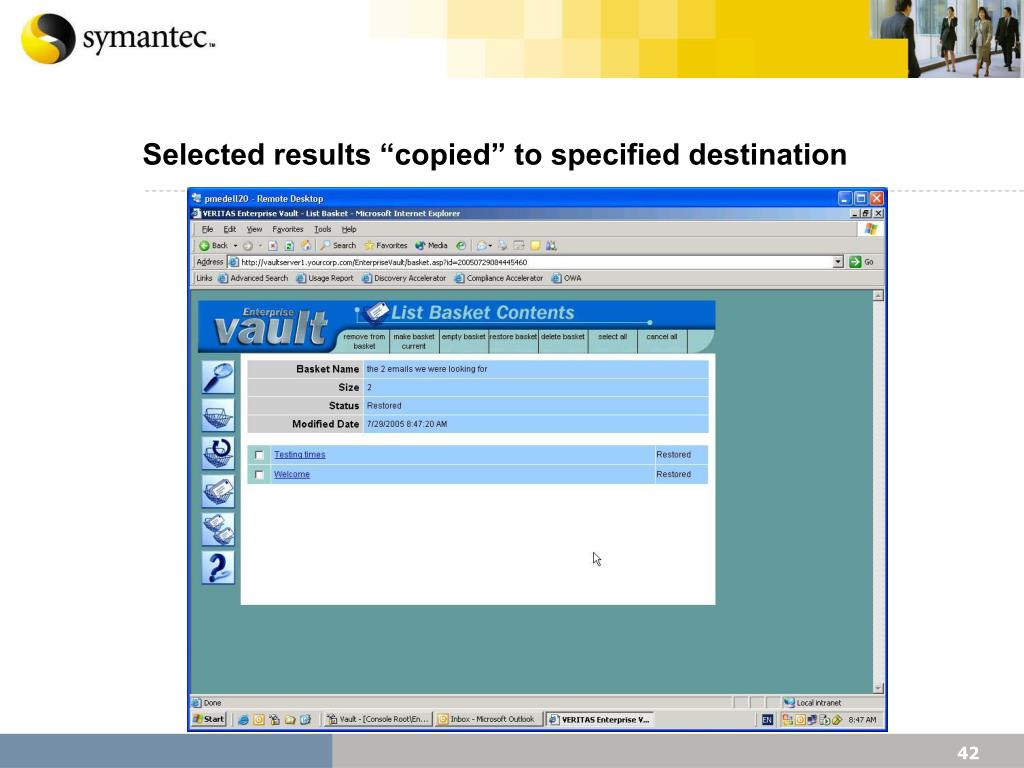Click the last IE toolbar icon after the yellow note

[551, 246]
